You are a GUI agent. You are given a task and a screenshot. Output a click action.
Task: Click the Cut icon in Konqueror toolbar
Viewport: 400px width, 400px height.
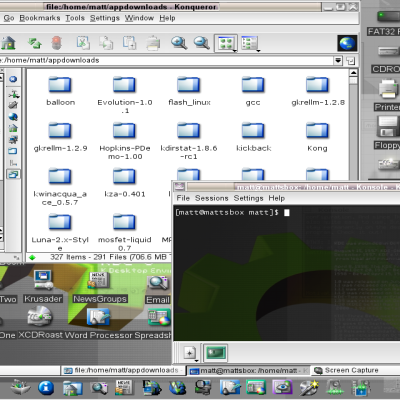point(83,43)
